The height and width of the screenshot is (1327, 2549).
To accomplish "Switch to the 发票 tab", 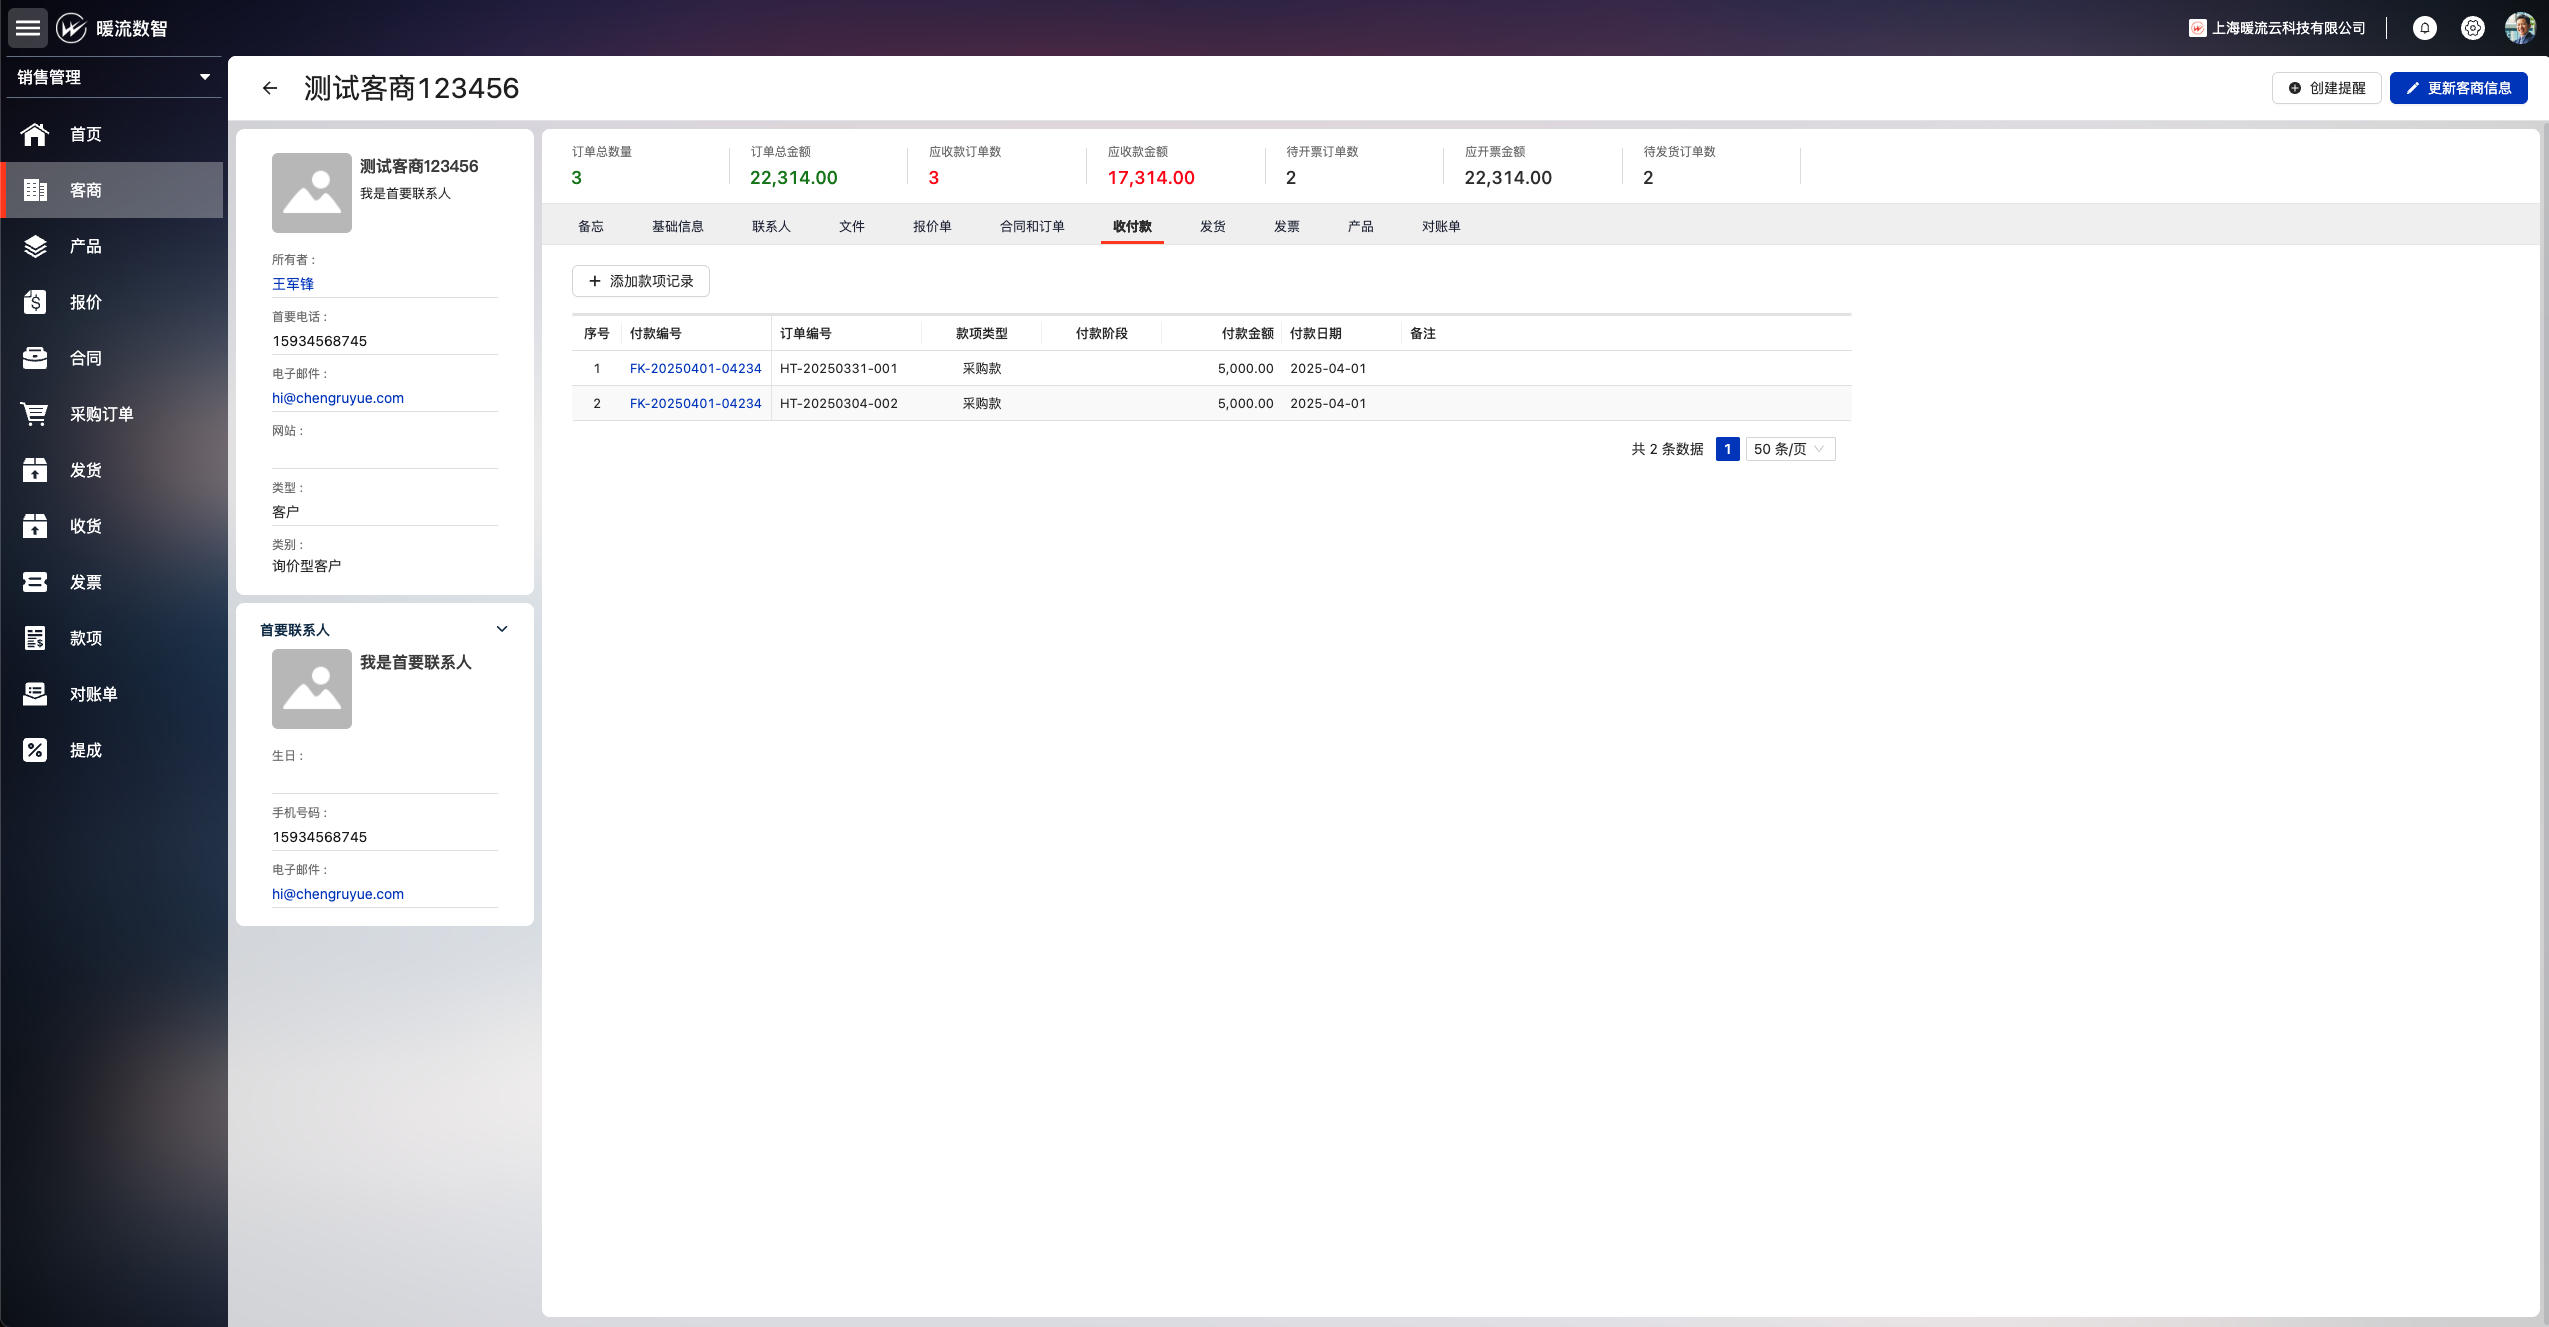I will (x=1286, y=226).
